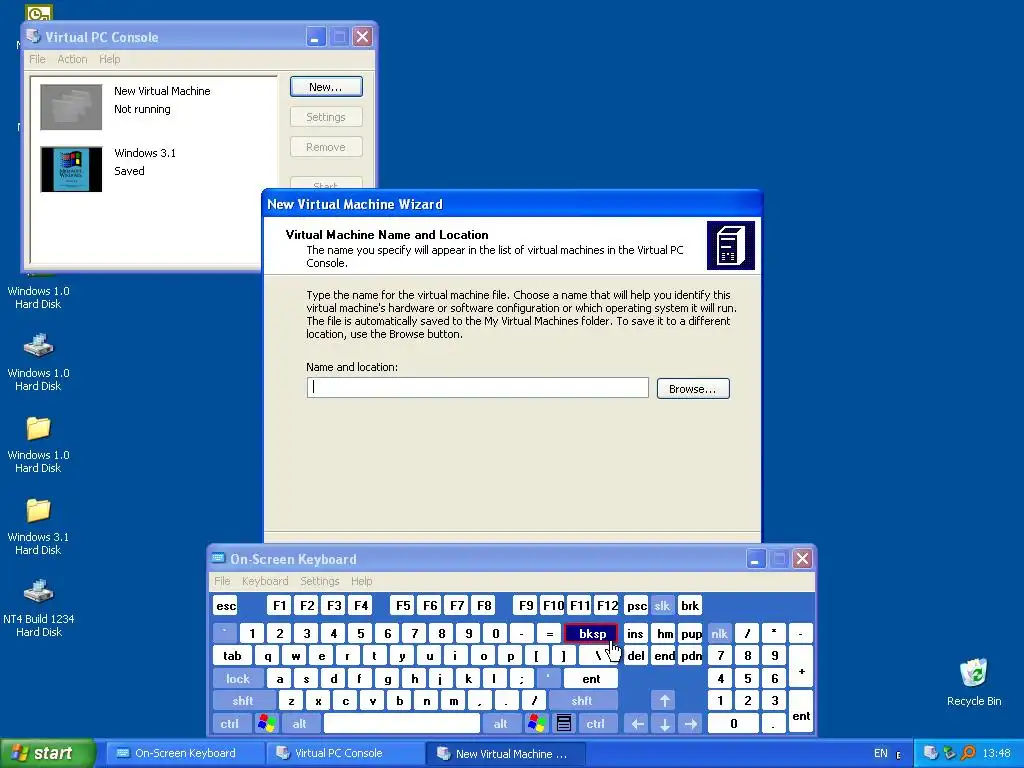The image size is (1024, 768).
Task: Click the psc (print screen) key
Action: tap(636, 605)
